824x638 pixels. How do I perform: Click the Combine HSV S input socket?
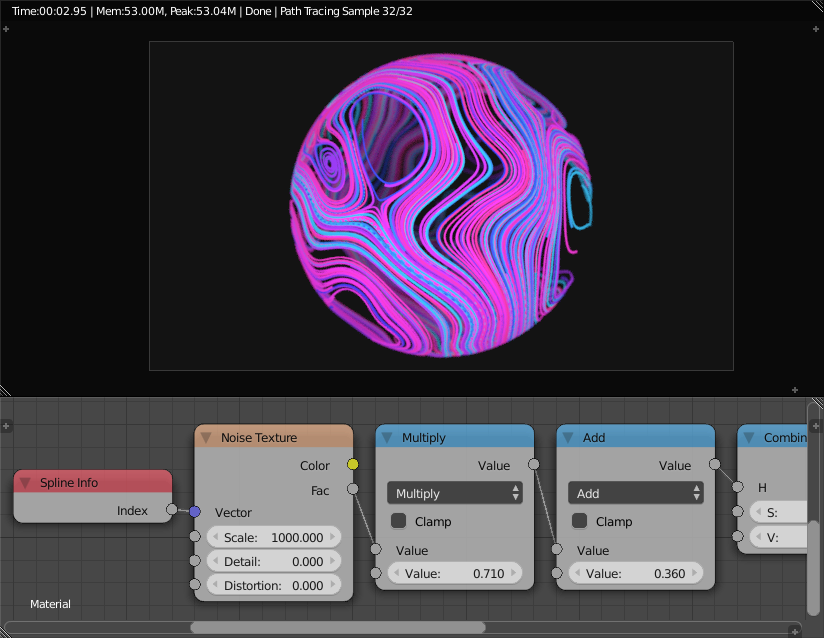coord(738,511)
